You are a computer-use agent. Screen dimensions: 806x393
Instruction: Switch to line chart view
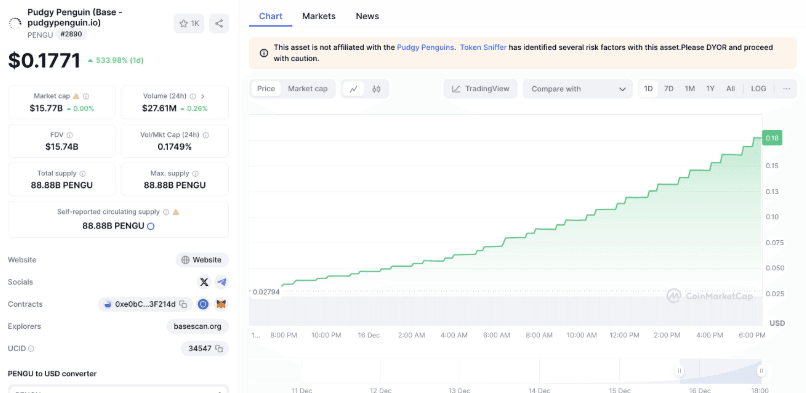tap(353, 89)
